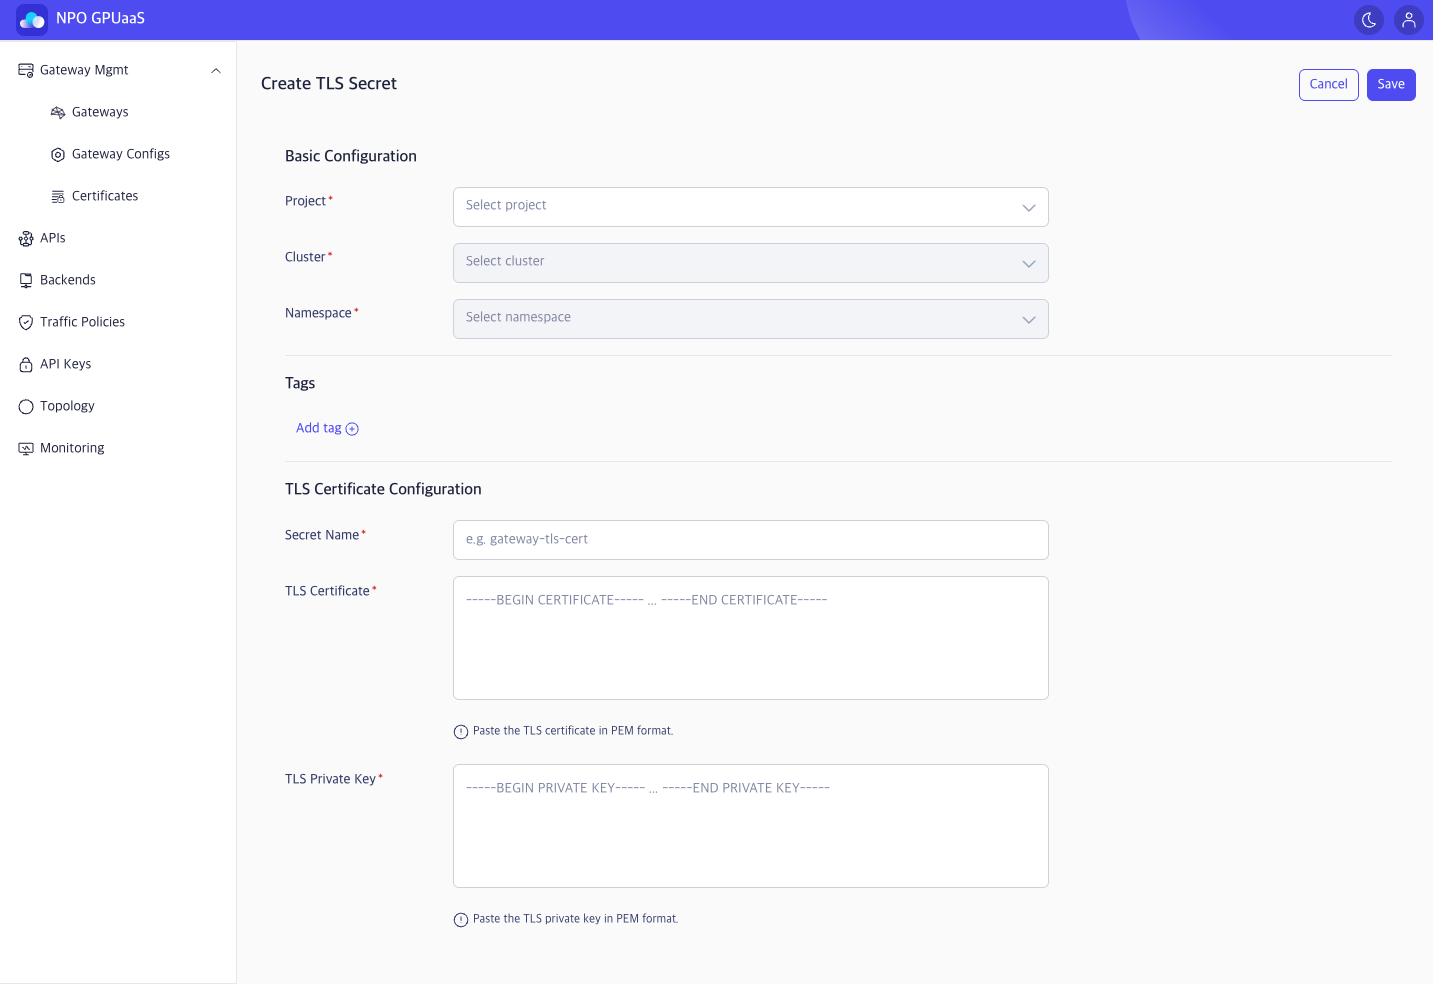Click the Gateways sidebar icon
This screenshot has height=984, width=1433.
(58, 112)
